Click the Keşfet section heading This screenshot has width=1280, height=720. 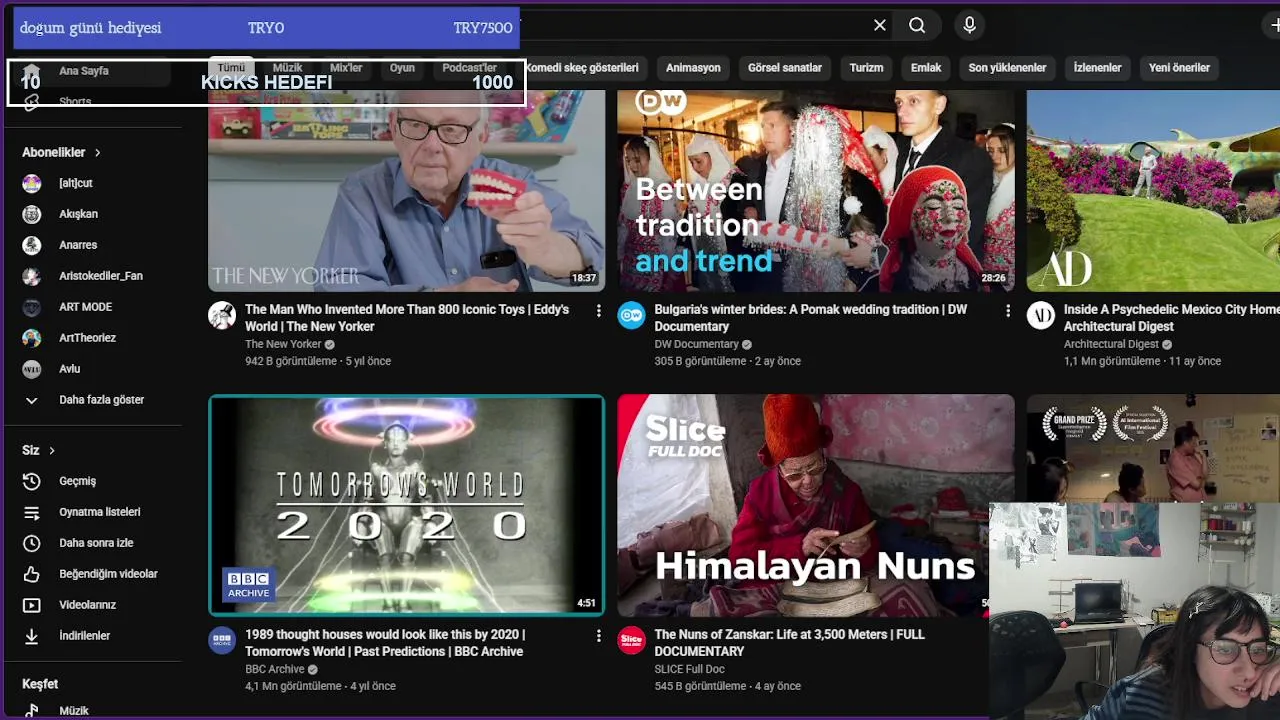pos(40,684)
